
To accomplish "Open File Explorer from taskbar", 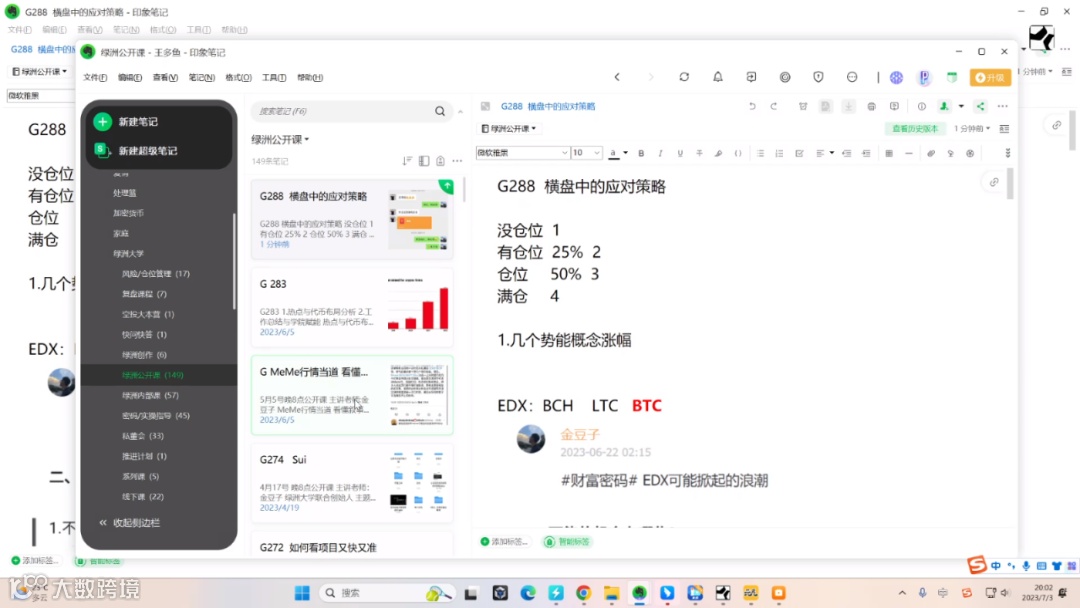I will pyautogui.click(x=612, y=593).
